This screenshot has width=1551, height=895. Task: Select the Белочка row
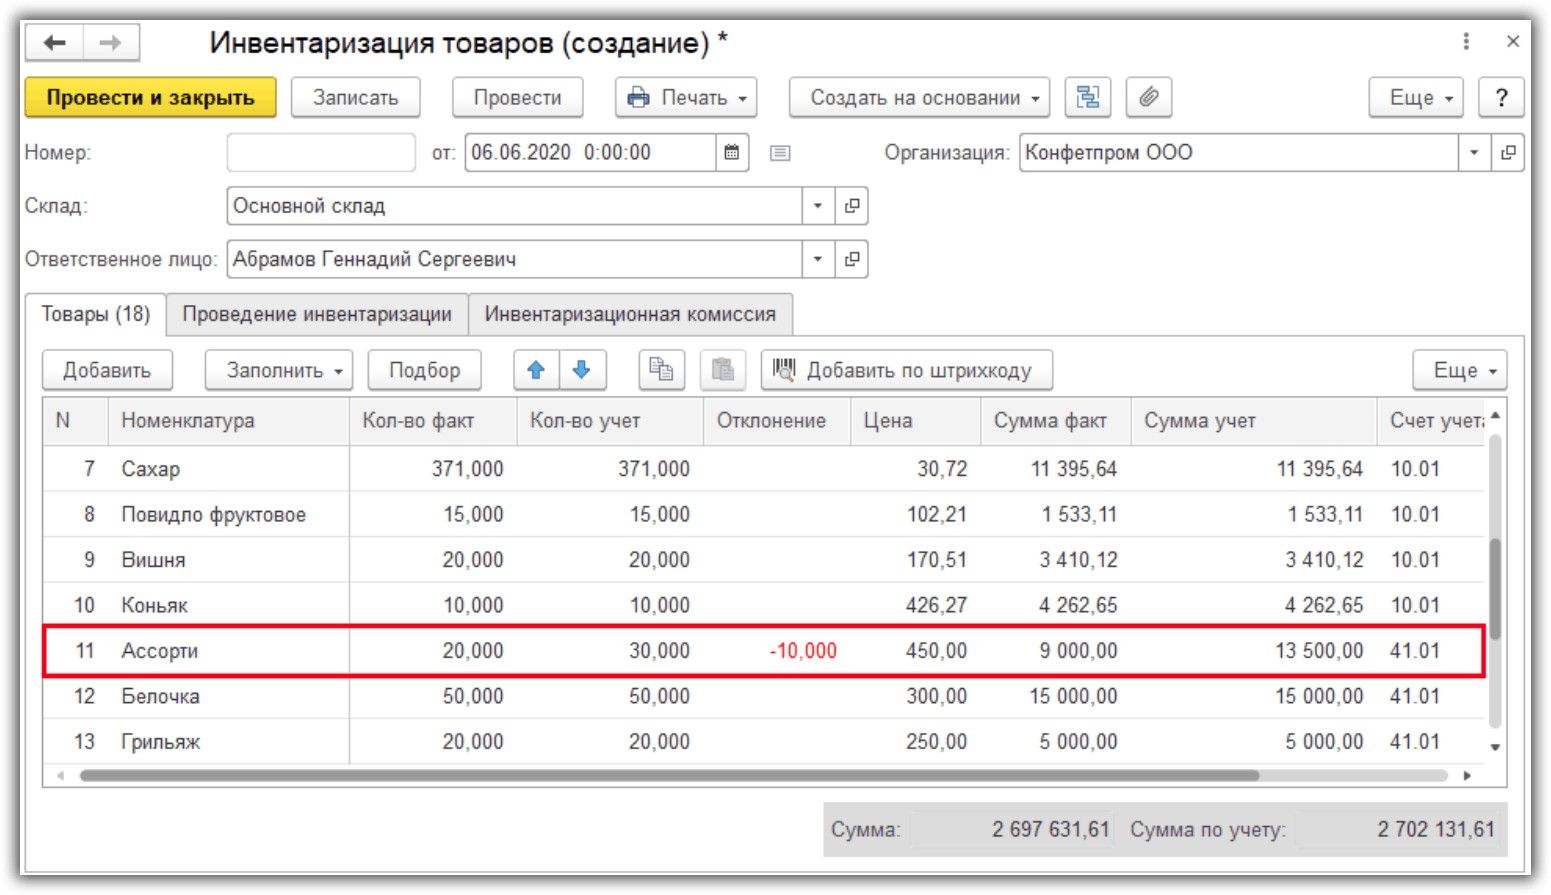pos(764,696)
